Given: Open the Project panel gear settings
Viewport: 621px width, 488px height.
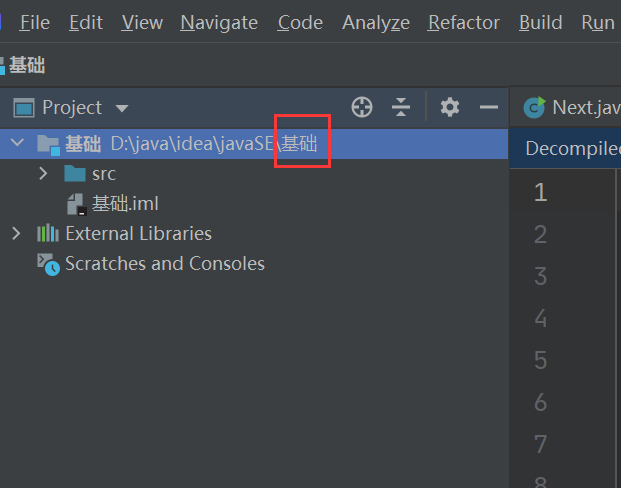Looking at the screenshot, I should (x=450, y=107).
